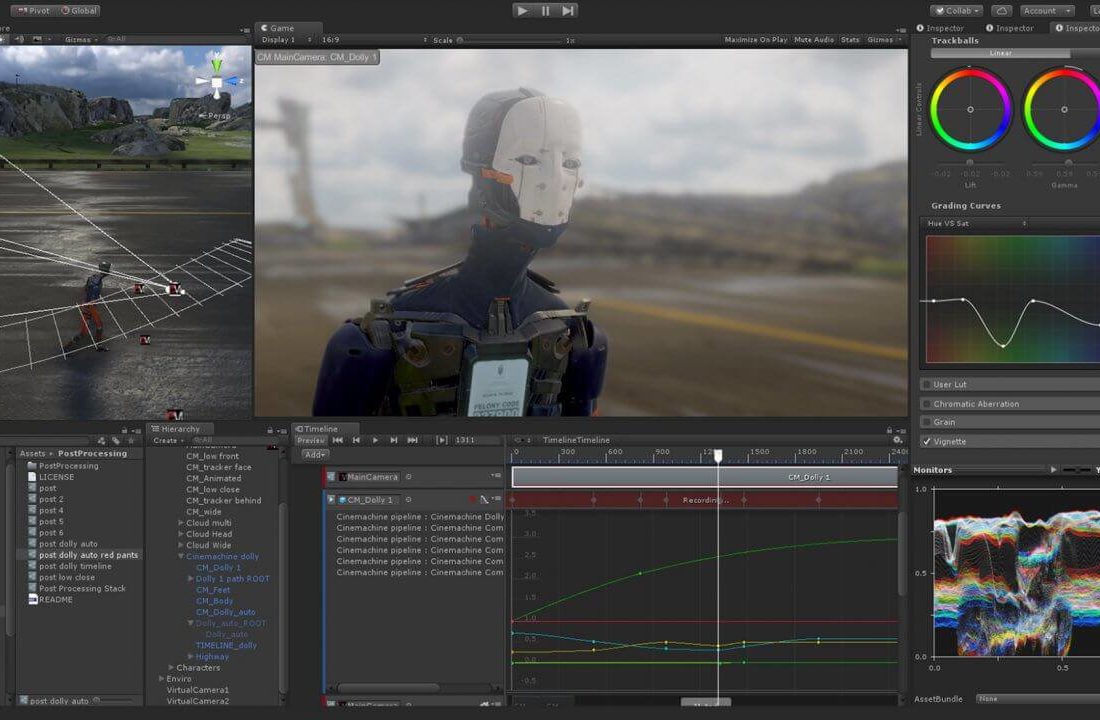Go to the next frame in Timeline
1100x720 pixels.
pyautogui.click(x=394, y=440)
